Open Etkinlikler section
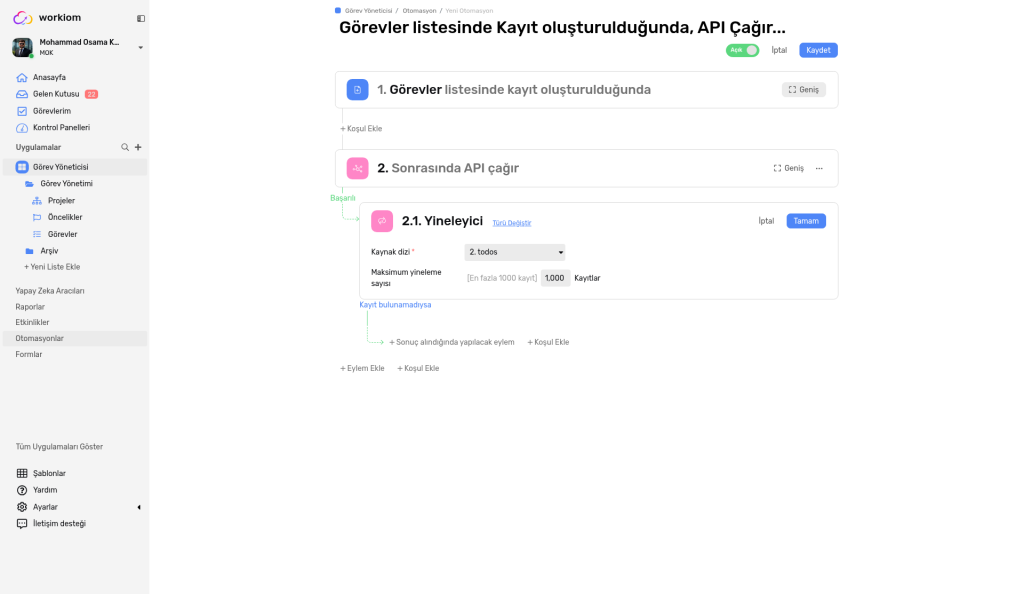Screen dimensions: 1024x594 (32, 322)
